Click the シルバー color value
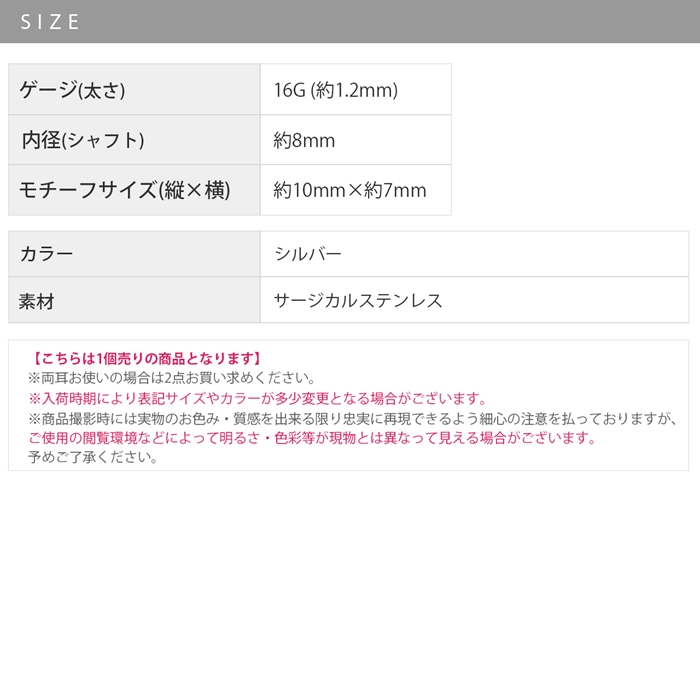The width and height of the screenshot is (700, 700). (308, 254)
